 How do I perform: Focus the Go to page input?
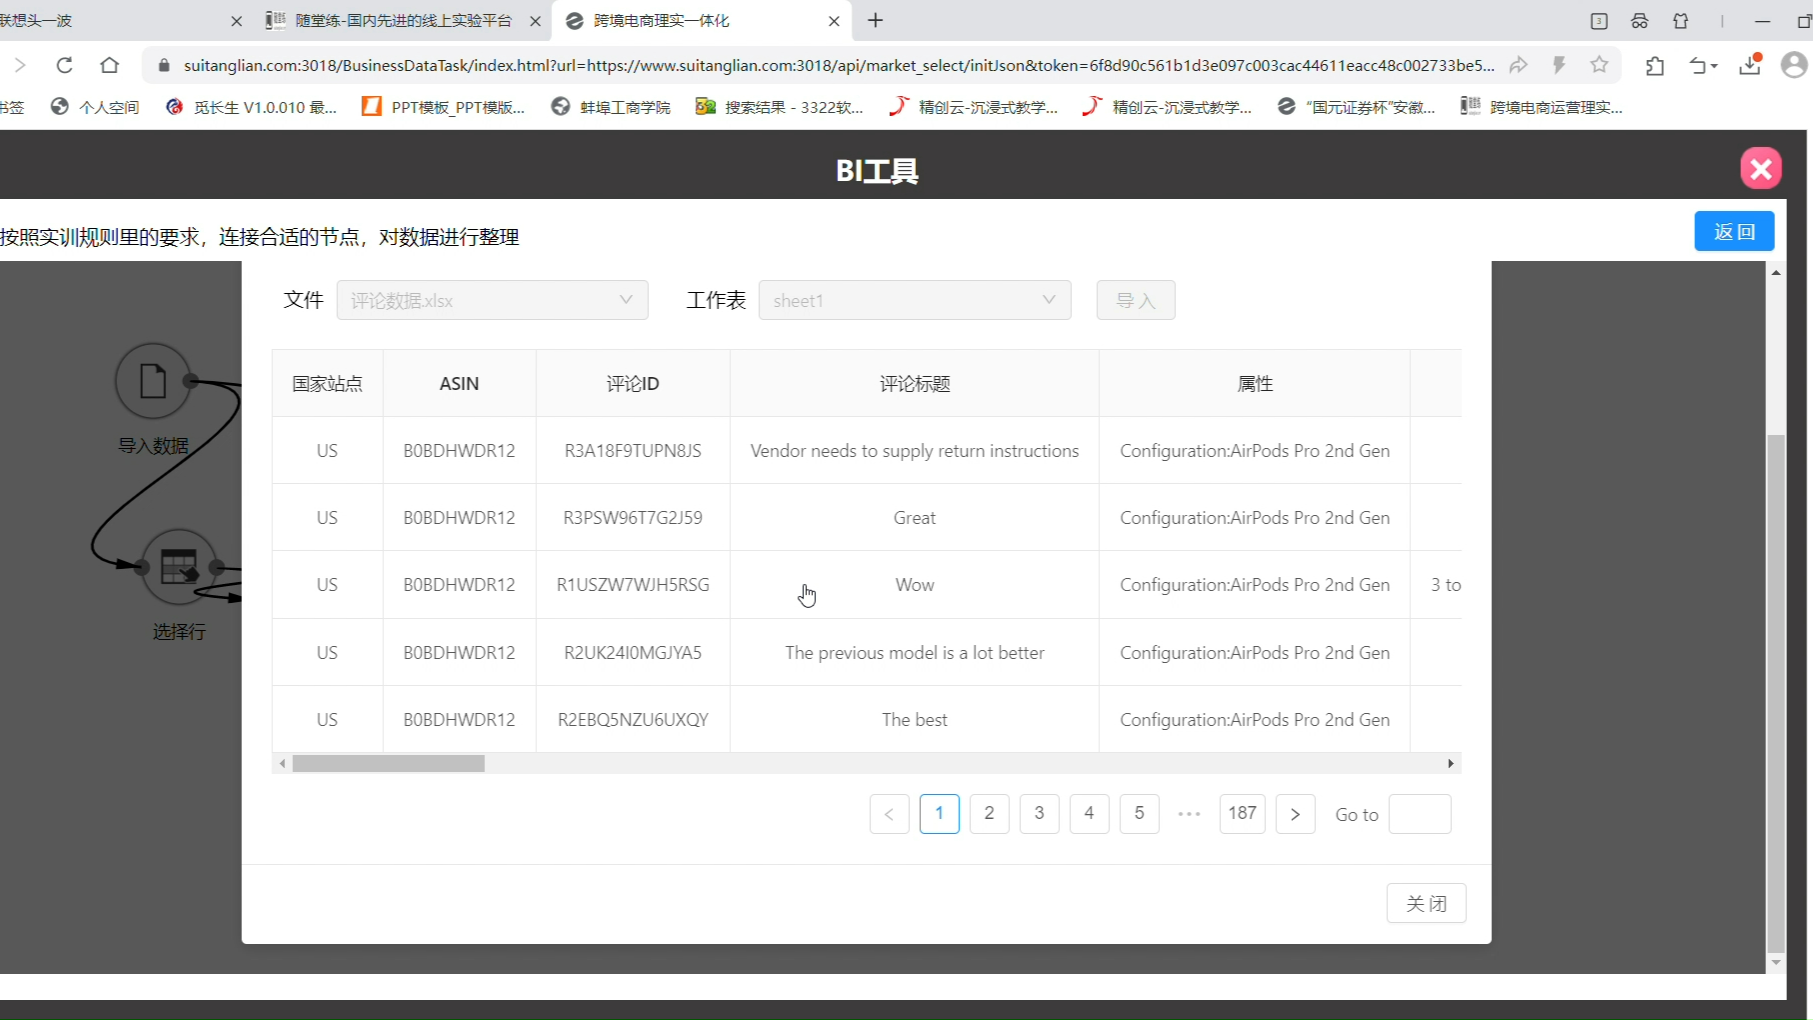point(1420,814)
